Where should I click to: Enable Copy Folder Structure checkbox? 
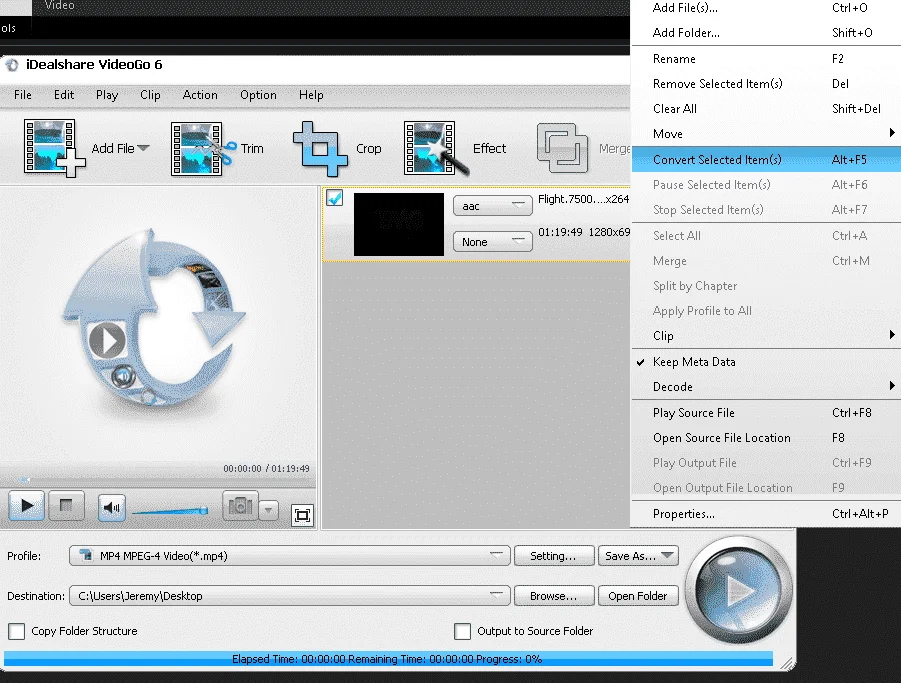click(17, 631)
